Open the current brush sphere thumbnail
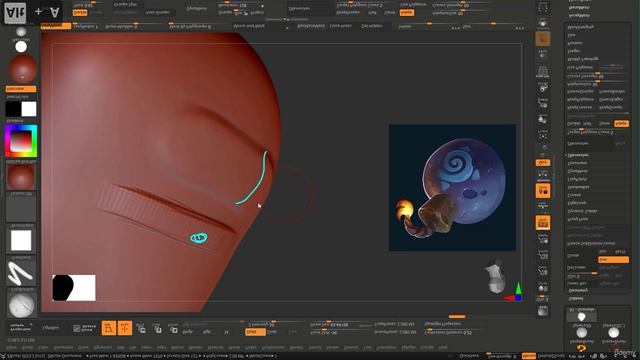This screenshot has width=640, height=360. [x=21, y=305]
